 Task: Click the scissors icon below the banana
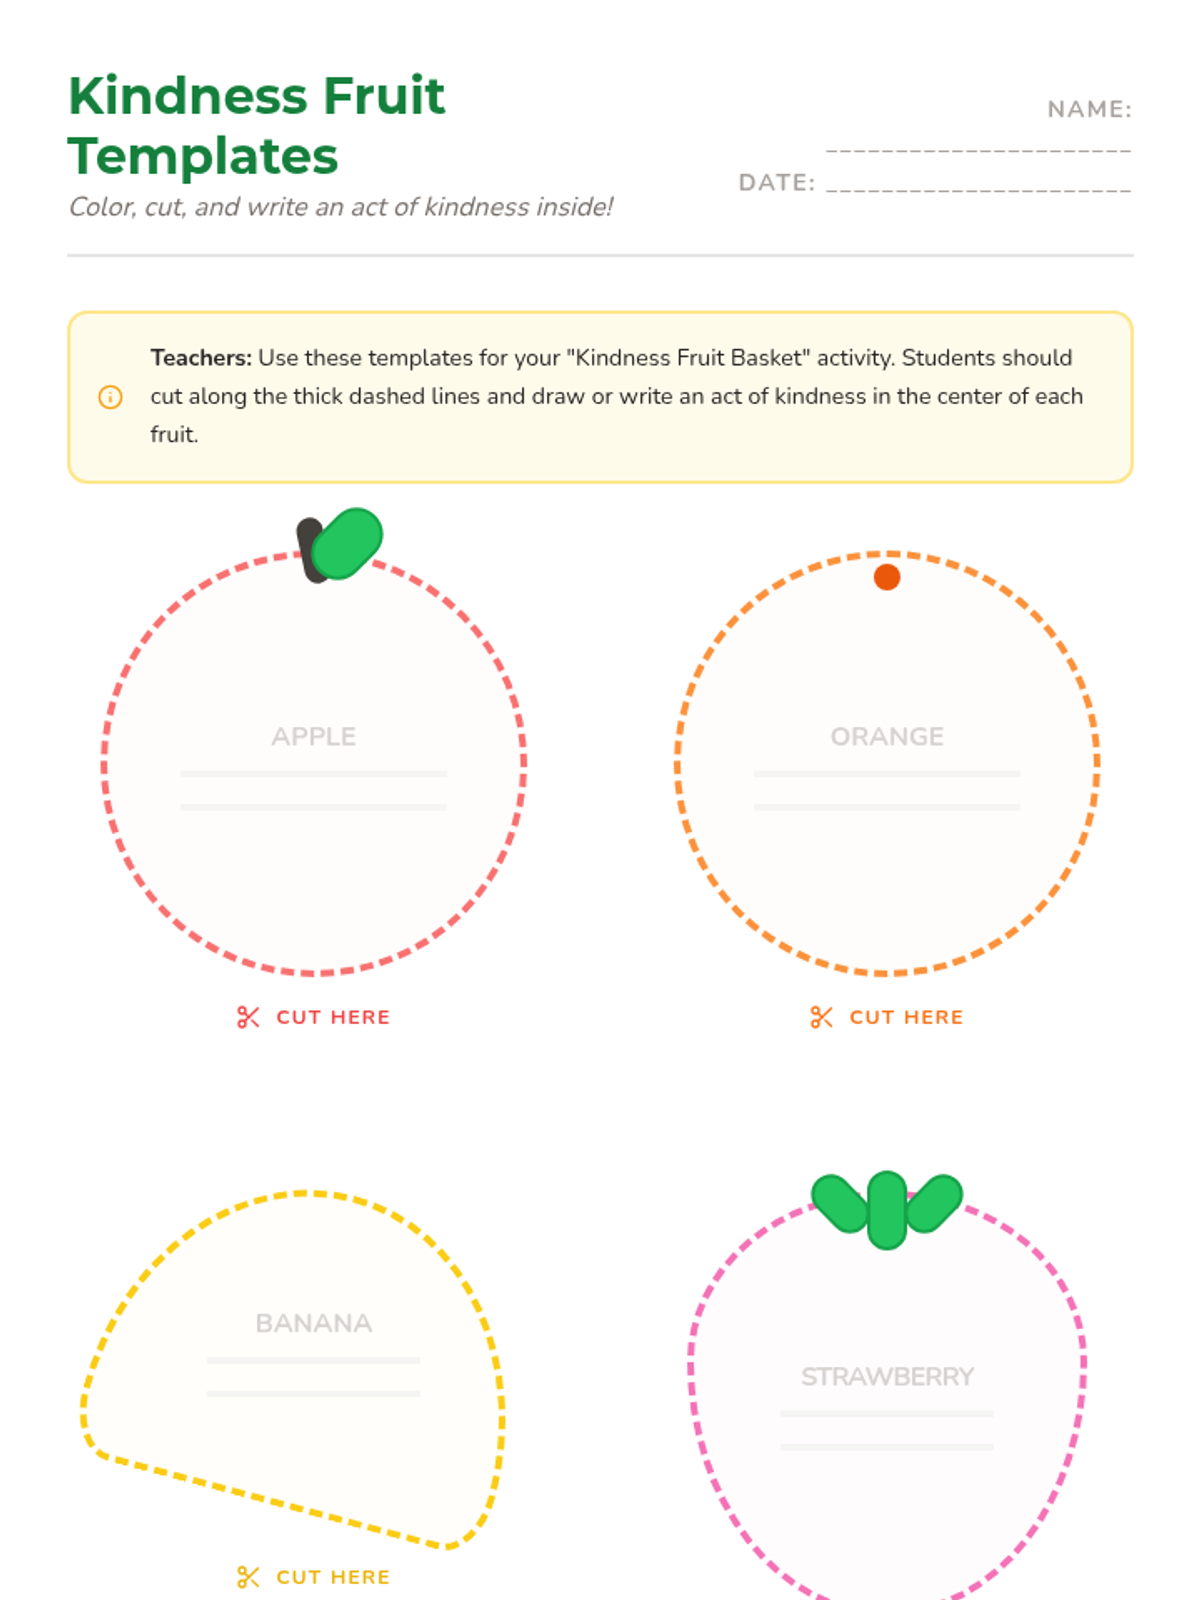[x=248, y=1577]
